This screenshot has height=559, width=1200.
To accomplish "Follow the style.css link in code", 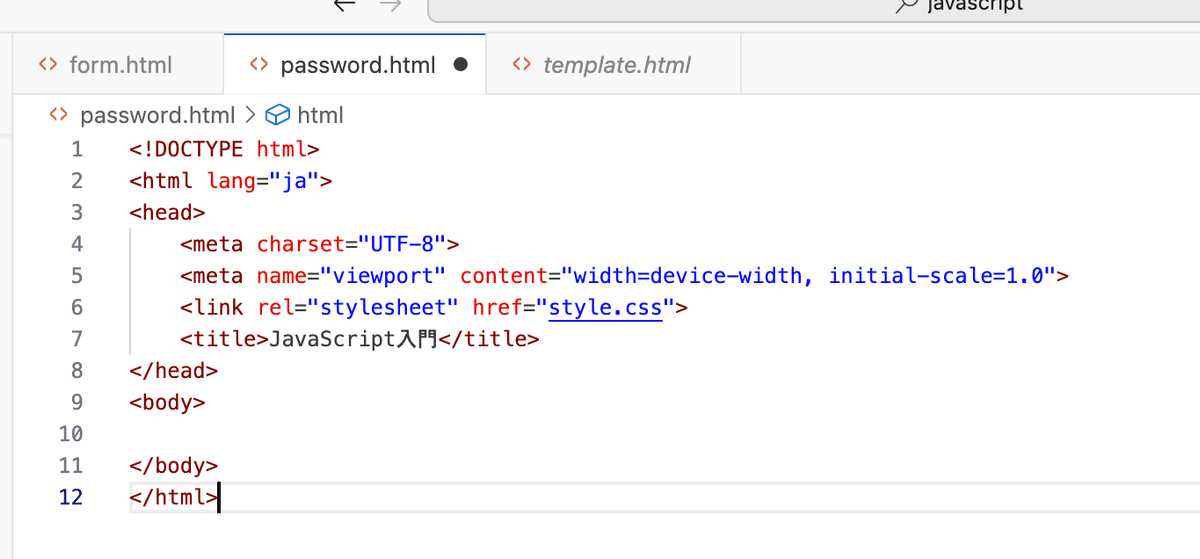I will [606, 307].
